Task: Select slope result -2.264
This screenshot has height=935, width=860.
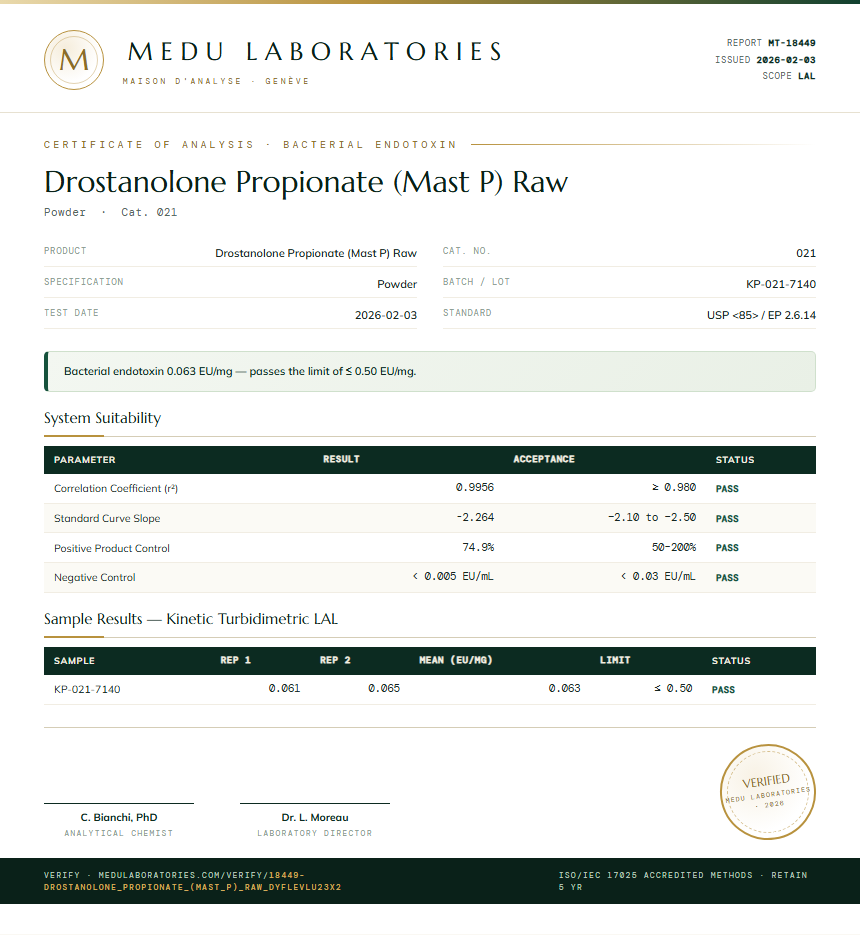Action: click(475, 517)
